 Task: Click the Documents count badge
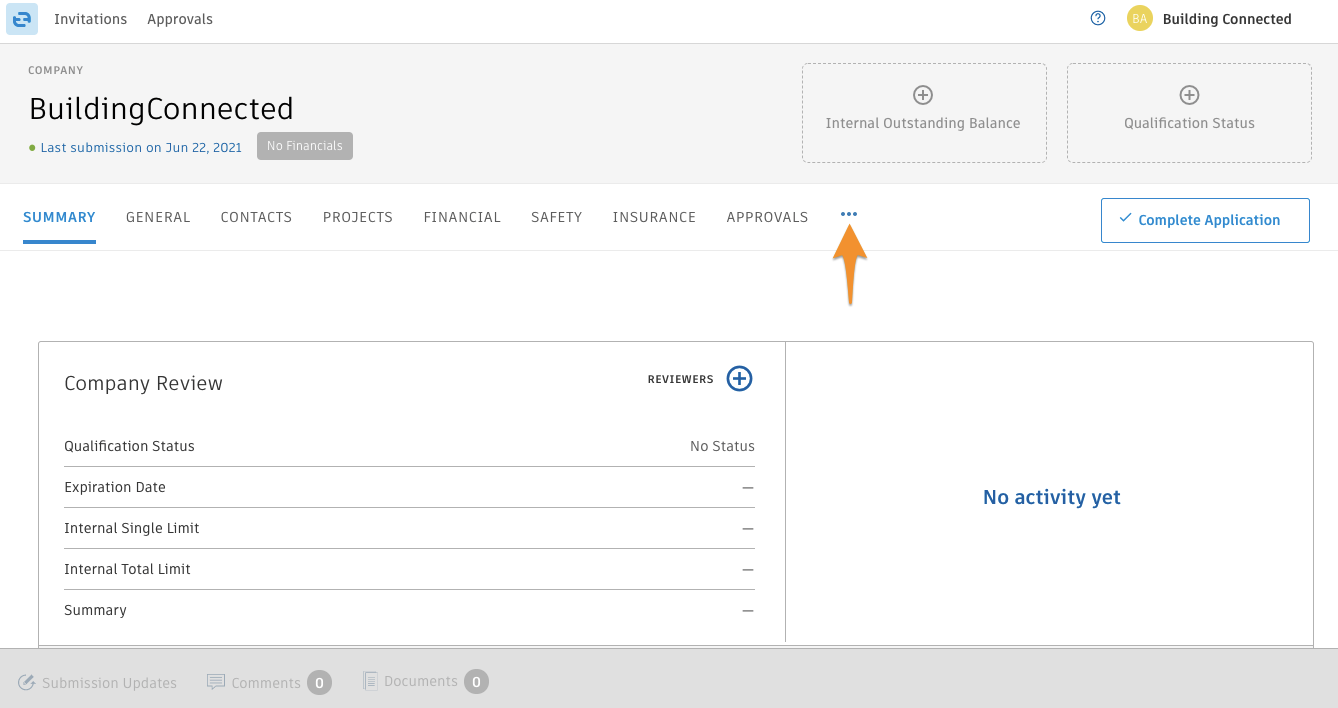click(476, 682)
